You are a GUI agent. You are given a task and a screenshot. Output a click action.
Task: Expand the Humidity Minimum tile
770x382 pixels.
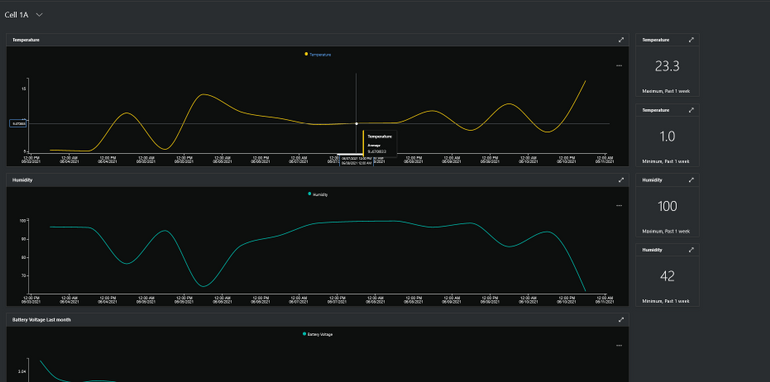pos(691,250)
